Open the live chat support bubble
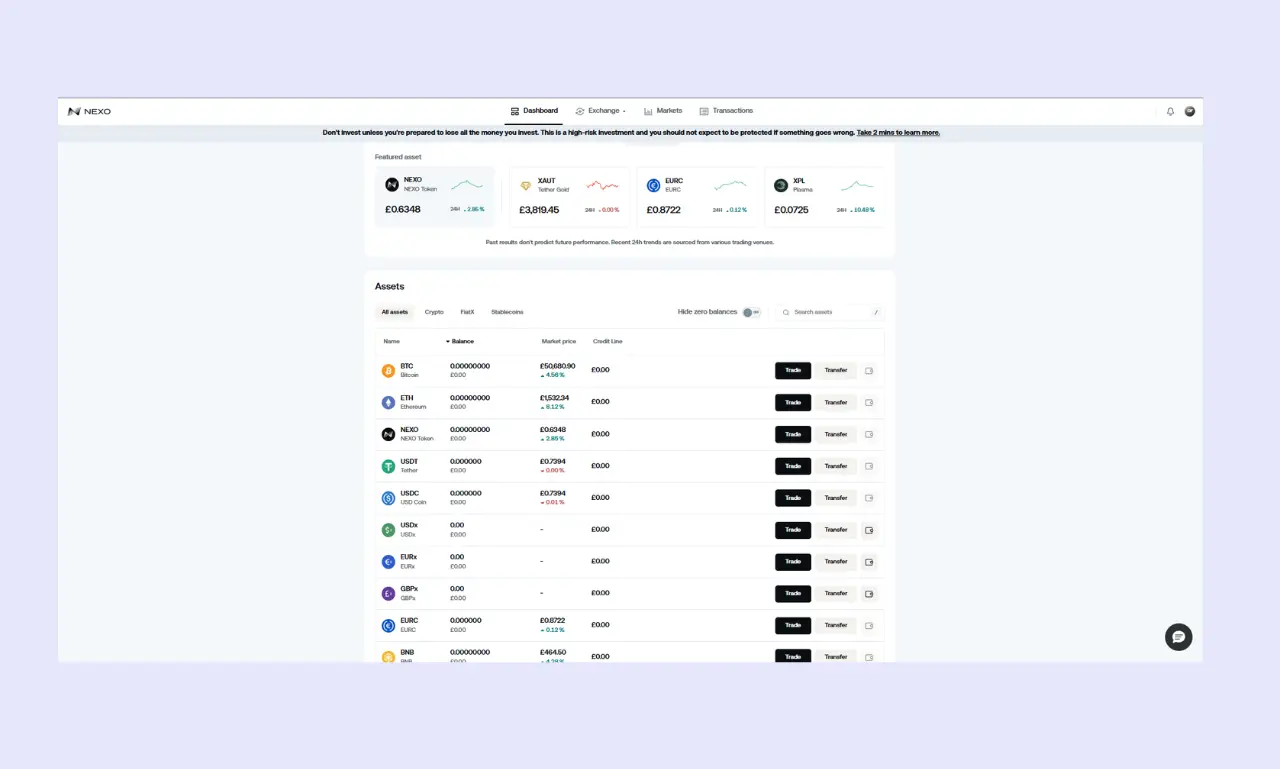Image resolution: width=1280 pixels, height=769 pixels. (x=1178, y=637)
